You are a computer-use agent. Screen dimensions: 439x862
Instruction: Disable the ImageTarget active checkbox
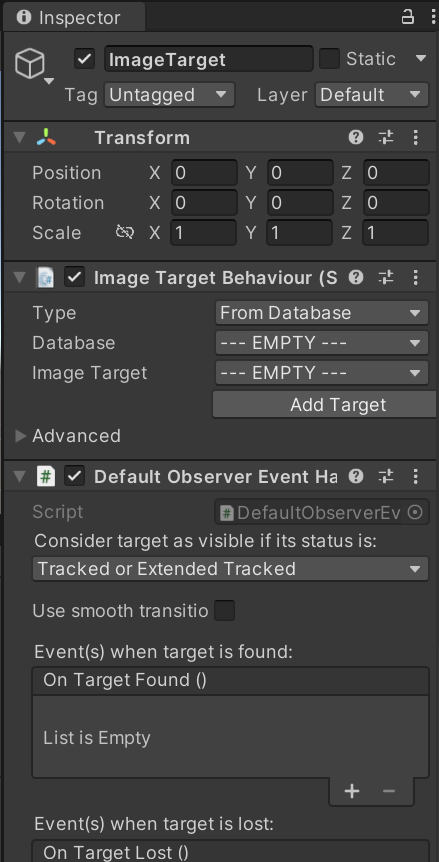point(85,59)
